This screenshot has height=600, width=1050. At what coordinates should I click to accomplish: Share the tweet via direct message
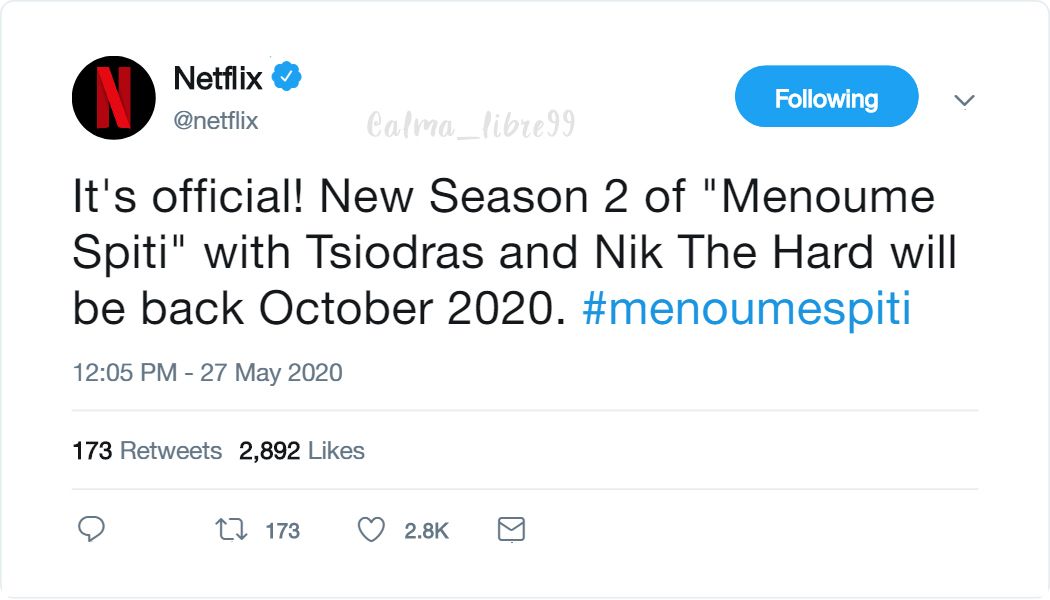510,529
